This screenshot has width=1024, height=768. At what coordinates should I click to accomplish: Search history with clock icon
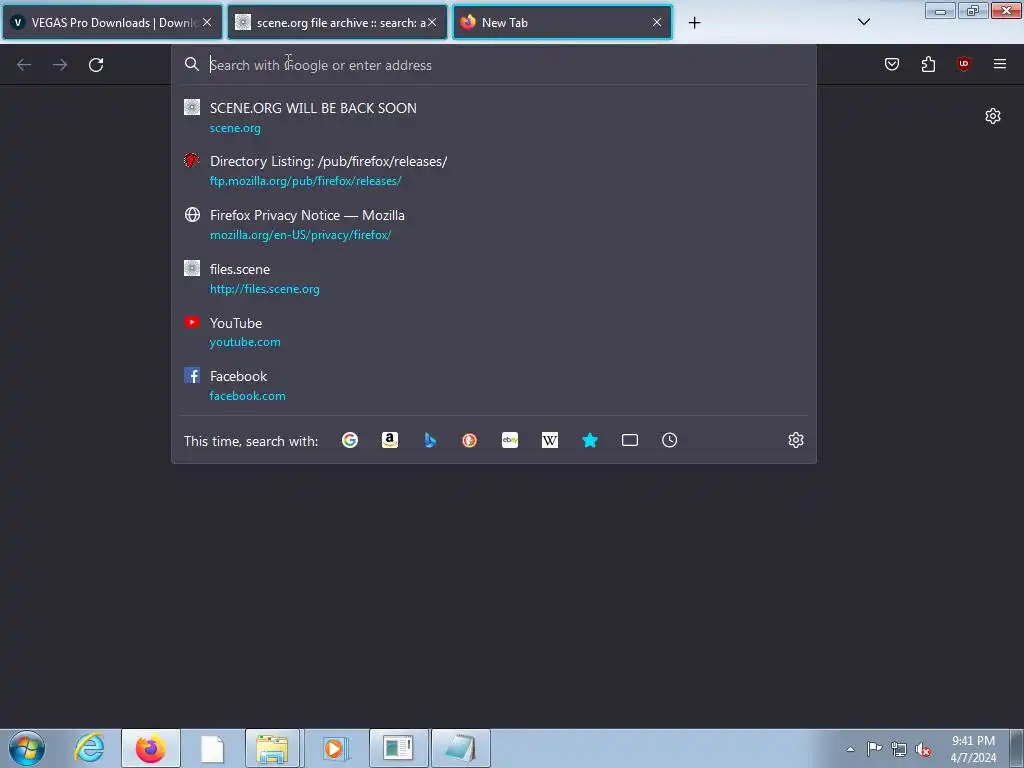(x=669, y=440)
